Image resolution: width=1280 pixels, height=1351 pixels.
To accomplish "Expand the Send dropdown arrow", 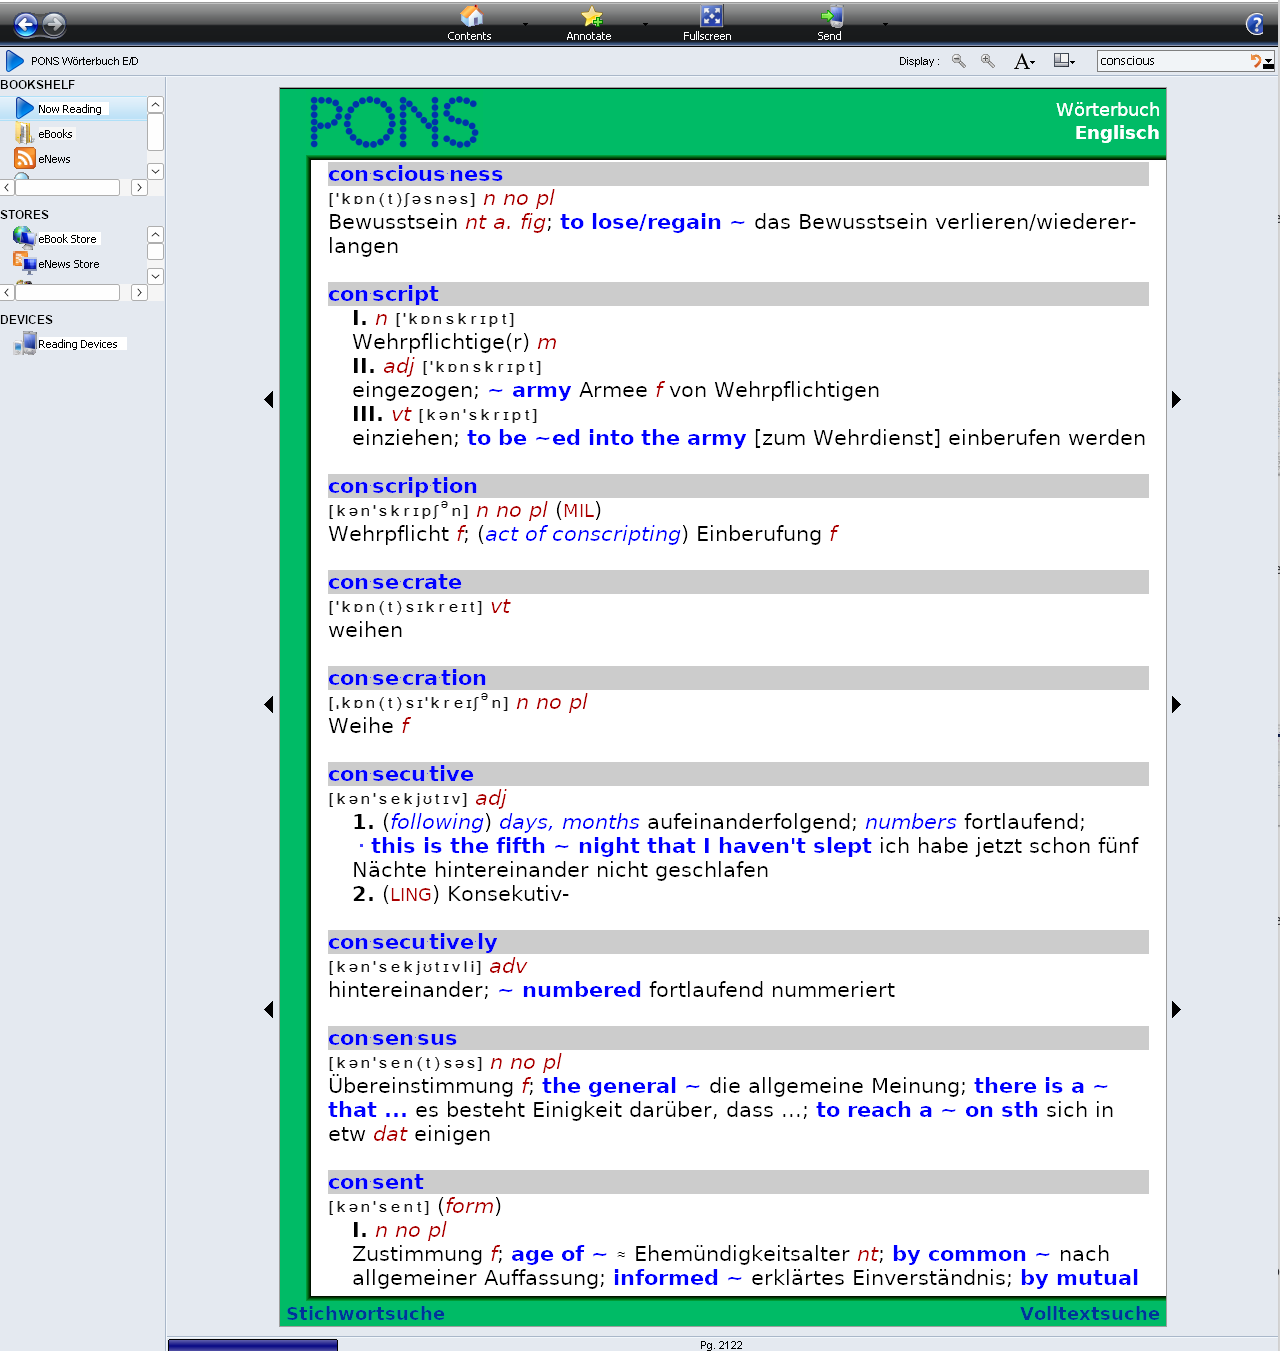I will pyautogui.click(x=885, y=24).
